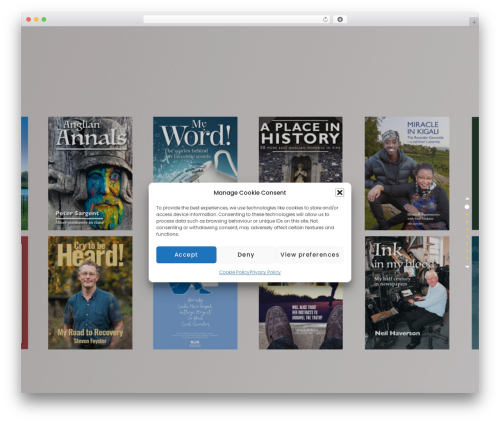Viewport: 500px width, 423px height.
Task: Close the Manage Cookie Consent dialog
Action: click(x=339, y=192)
